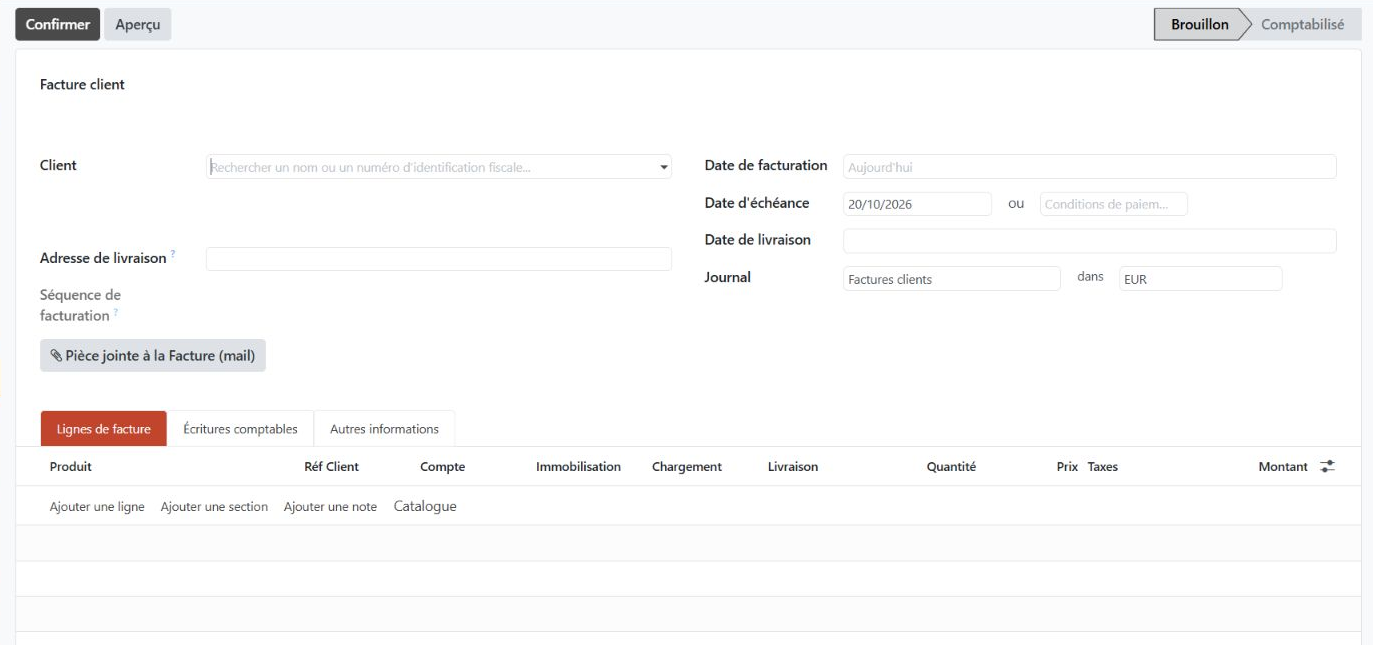Click the Date de livraison field
This screenshot has height=645, width=1373.
coord(1090,241)
